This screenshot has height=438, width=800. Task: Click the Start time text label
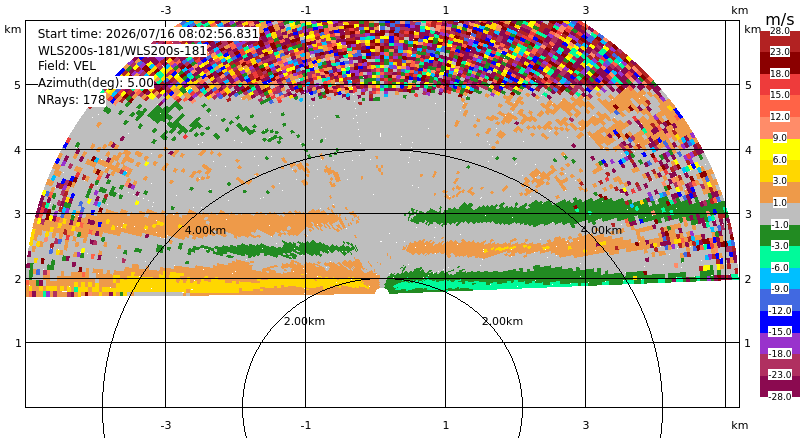(148, 34)
